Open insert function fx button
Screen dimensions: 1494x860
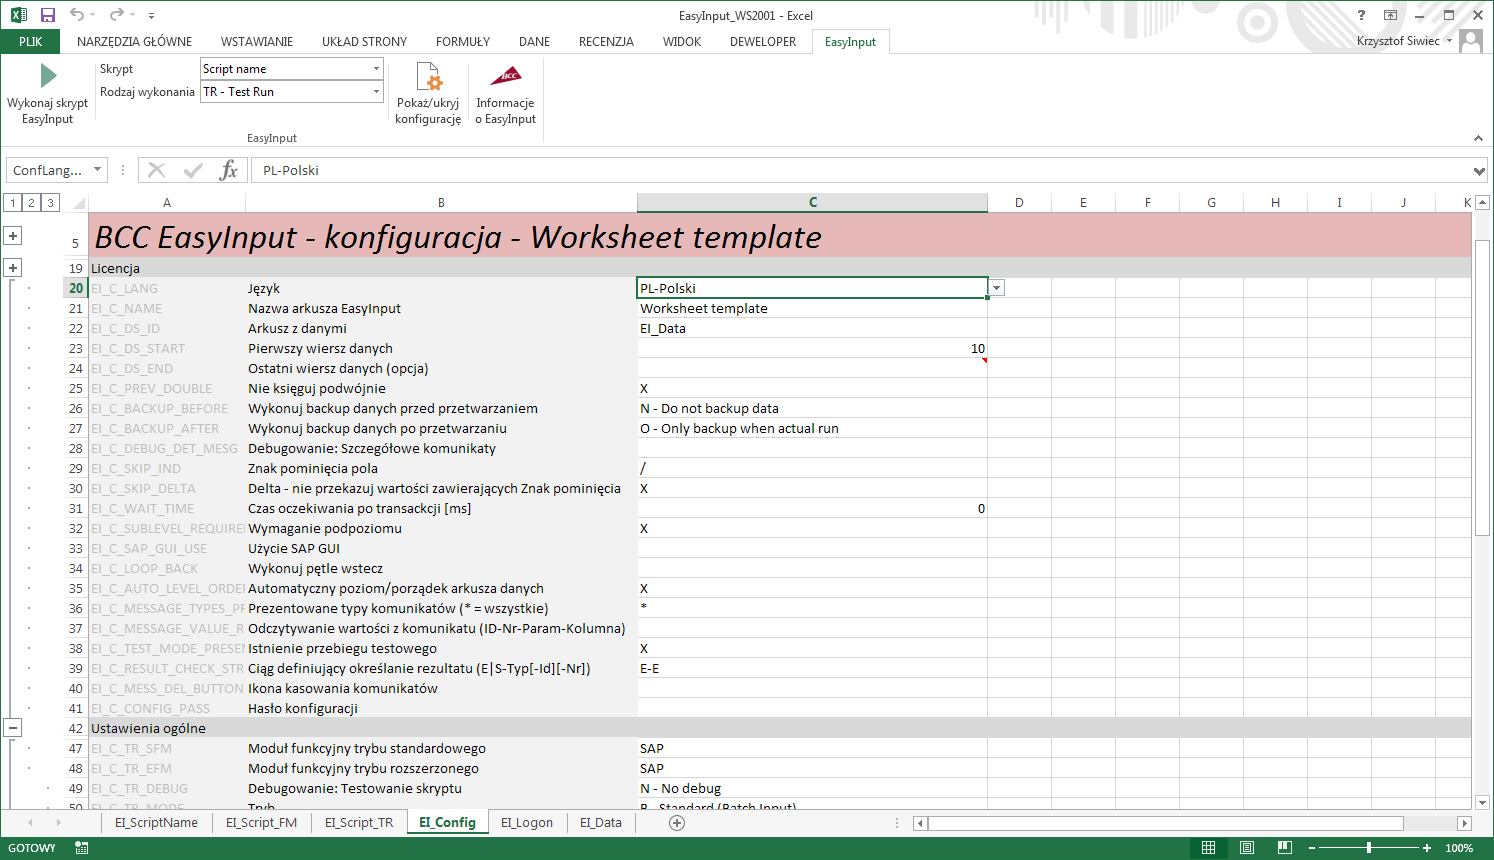pyautogui.click(x=229, y=170)
